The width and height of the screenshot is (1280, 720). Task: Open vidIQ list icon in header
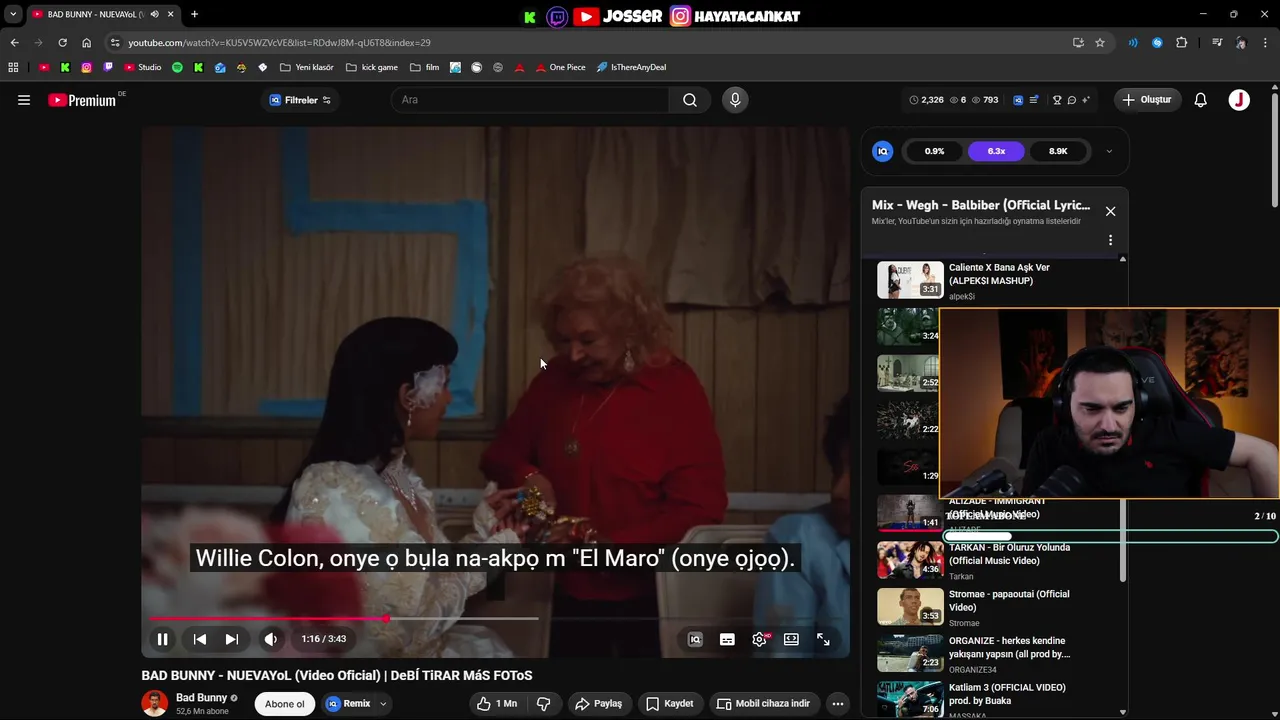click(1033, 100)
